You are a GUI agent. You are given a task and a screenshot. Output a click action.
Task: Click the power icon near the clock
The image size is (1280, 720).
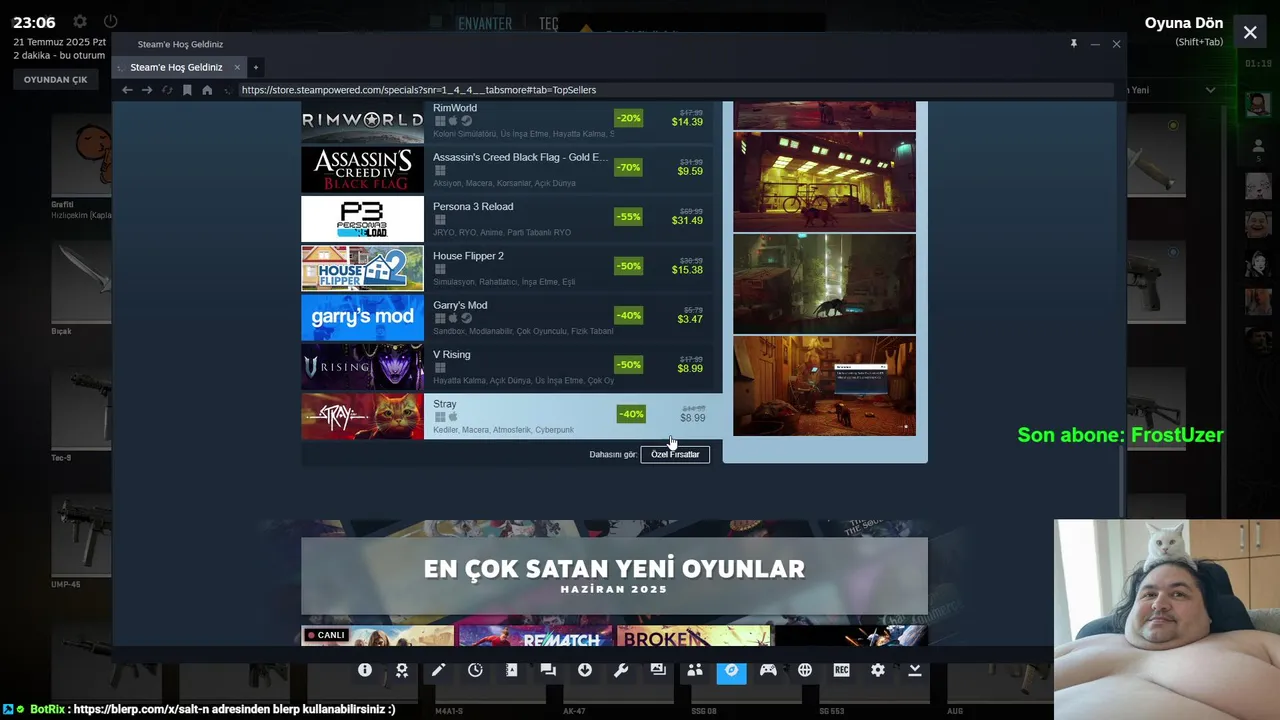click(x=110, y=21)
